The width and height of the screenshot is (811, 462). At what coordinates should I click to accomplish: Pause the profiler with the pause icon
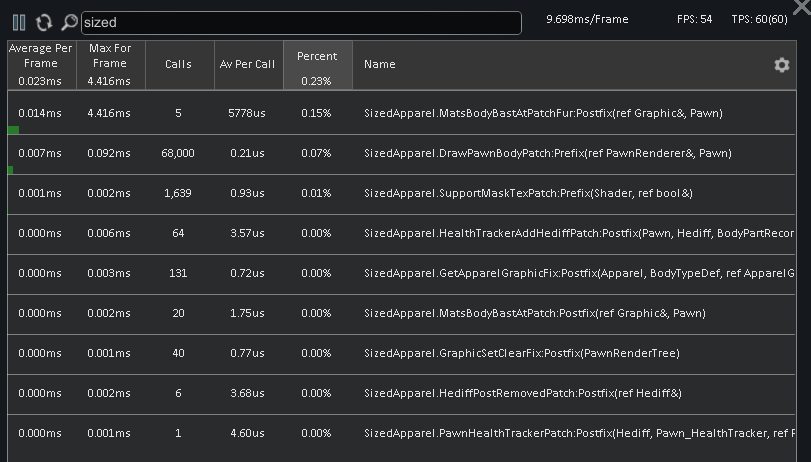coord(19,22)
